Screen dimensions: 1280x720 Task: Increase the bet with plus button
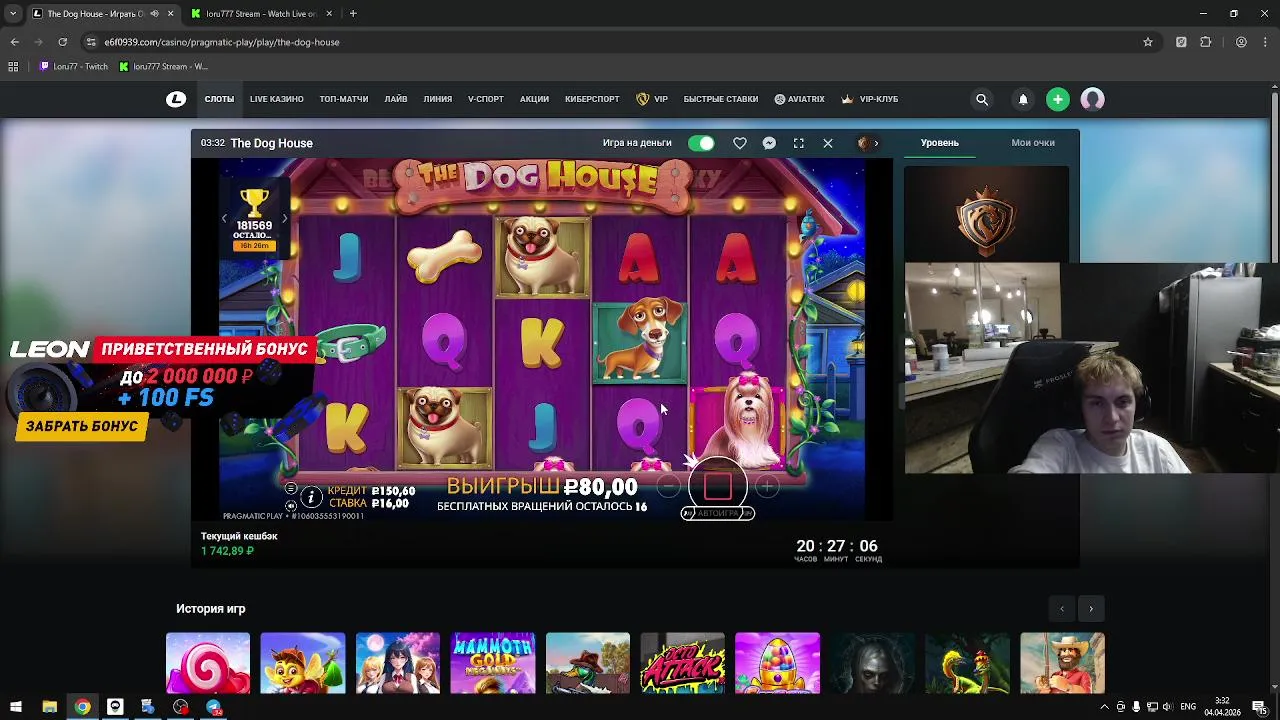(767, 487)
